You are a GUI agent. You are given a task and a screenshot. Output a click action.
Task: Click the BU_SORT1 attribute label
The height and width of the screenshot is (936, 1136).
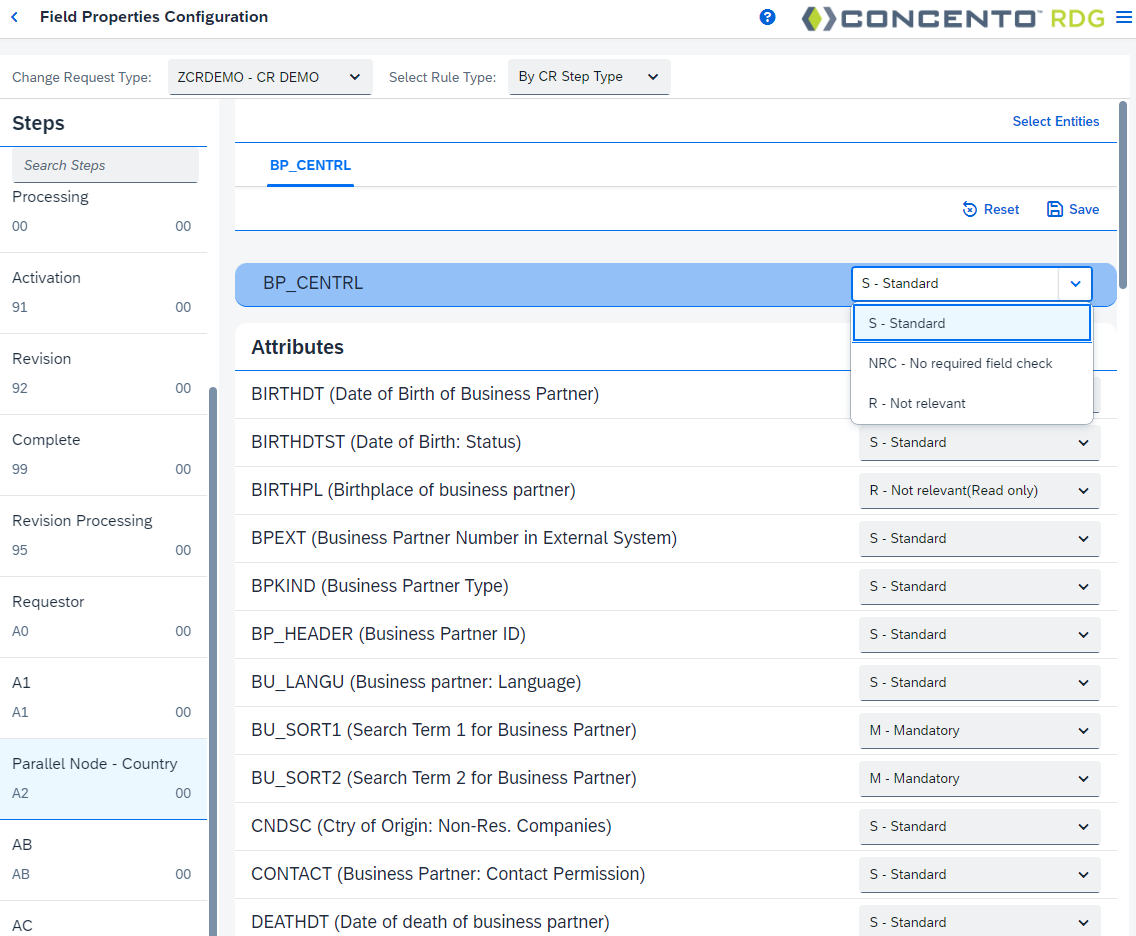[x=443, y=730]
